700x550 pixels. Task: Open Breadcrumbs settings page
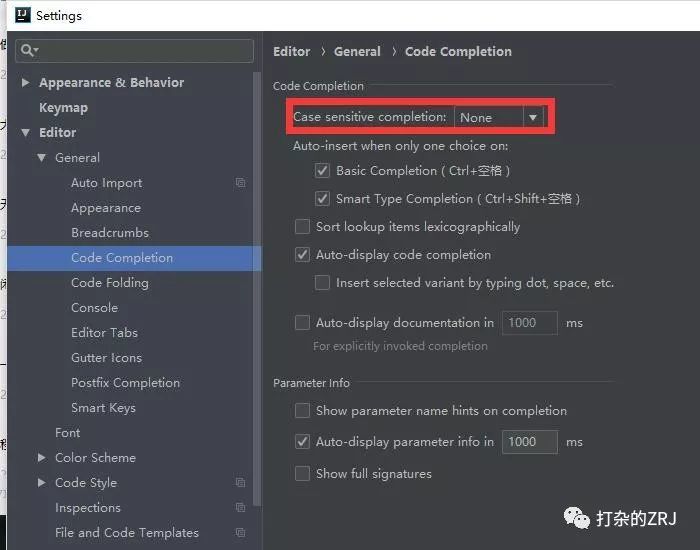[110, 233]
